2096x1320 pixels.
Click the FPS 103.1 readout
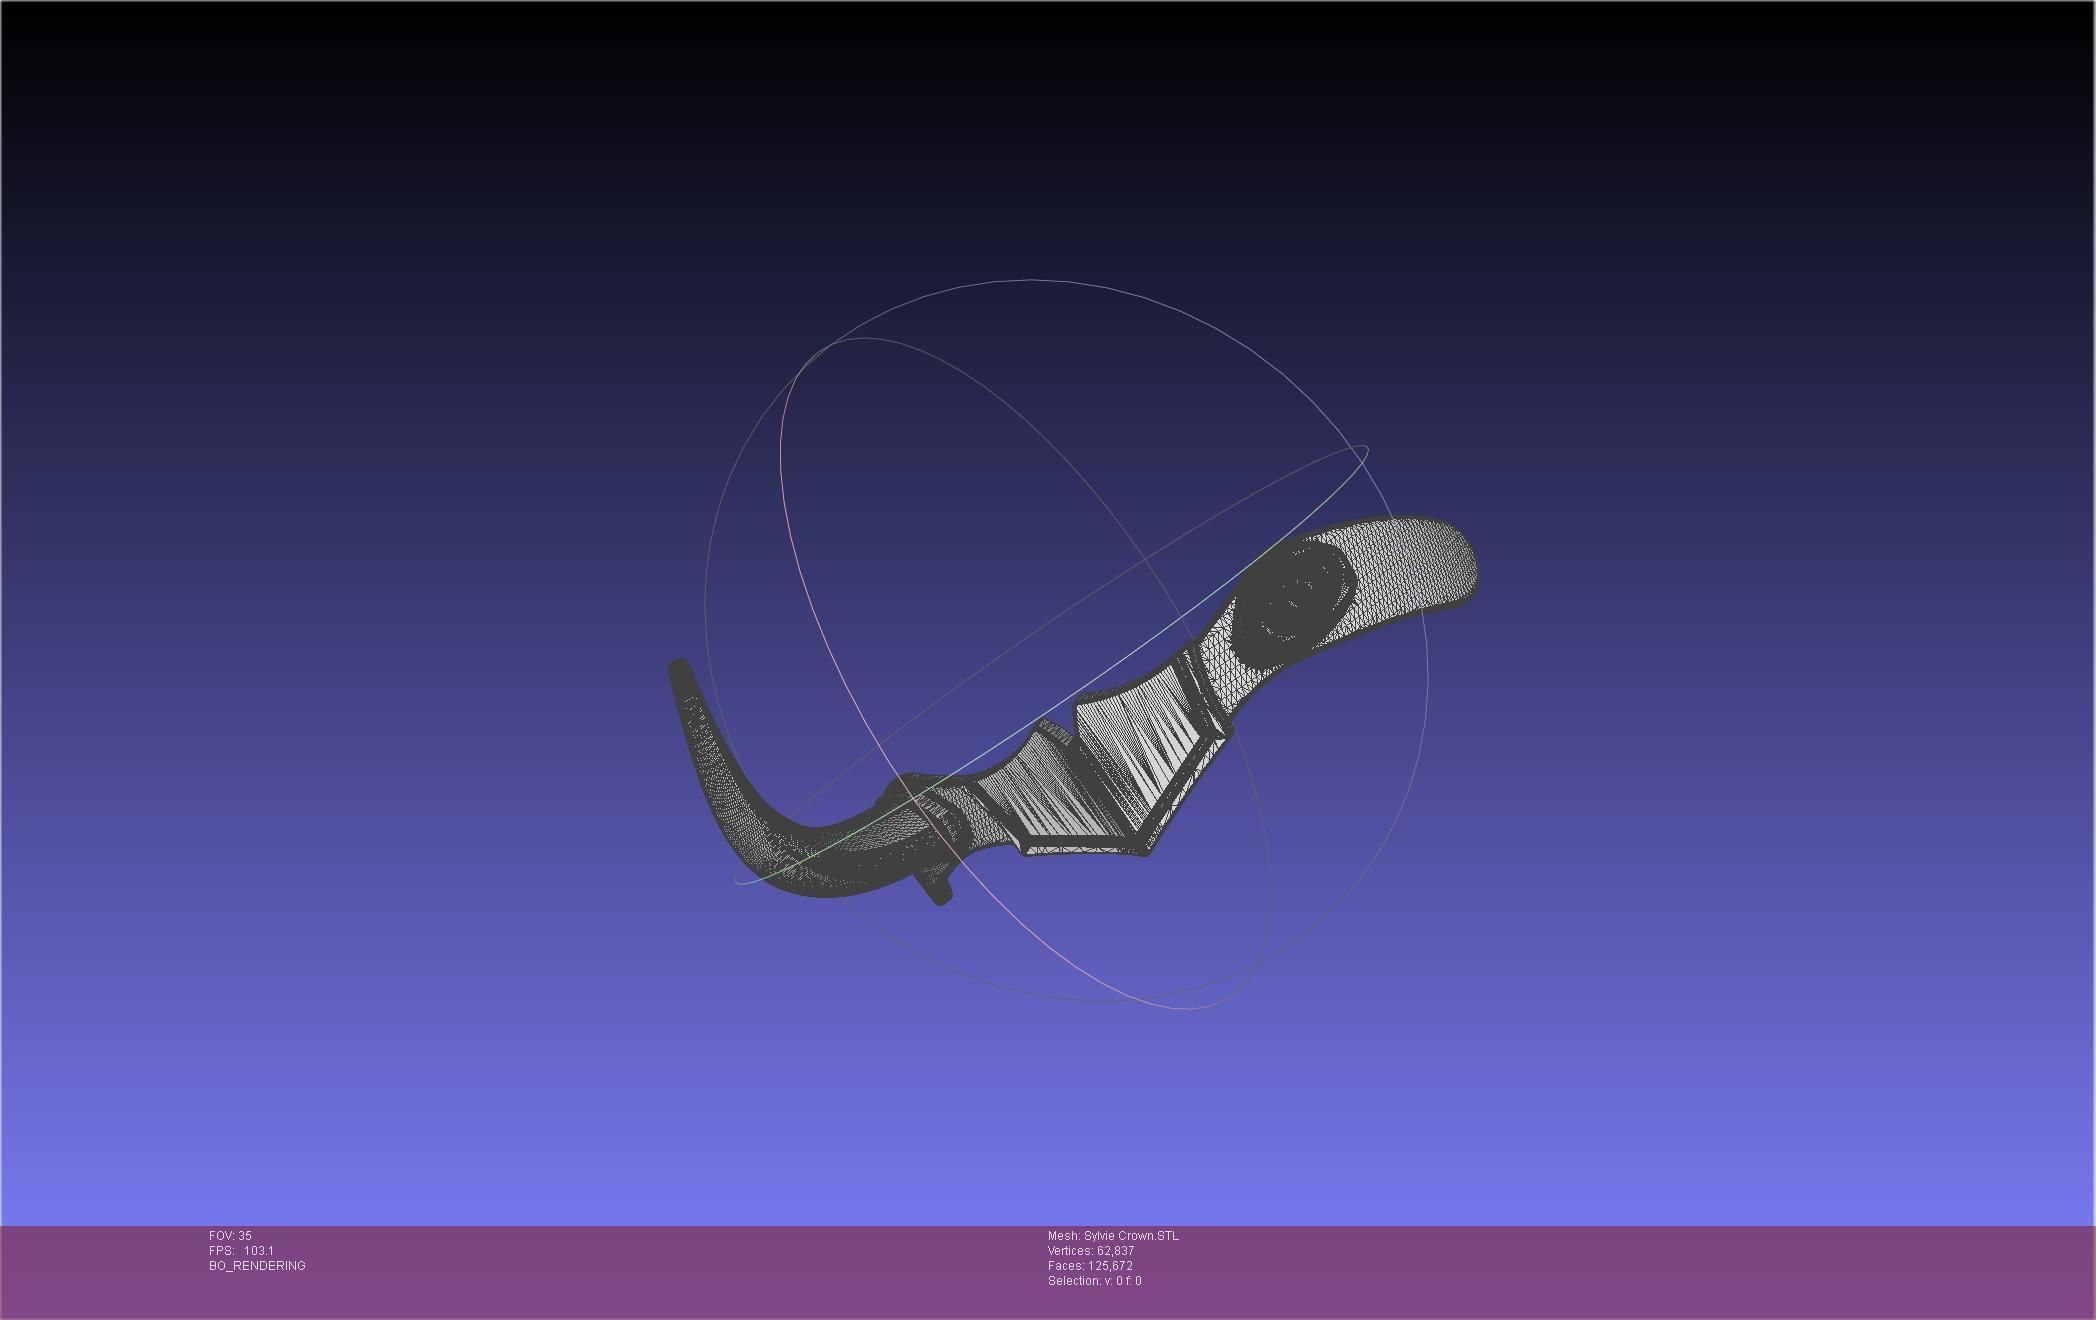(x=241, y=1251)
